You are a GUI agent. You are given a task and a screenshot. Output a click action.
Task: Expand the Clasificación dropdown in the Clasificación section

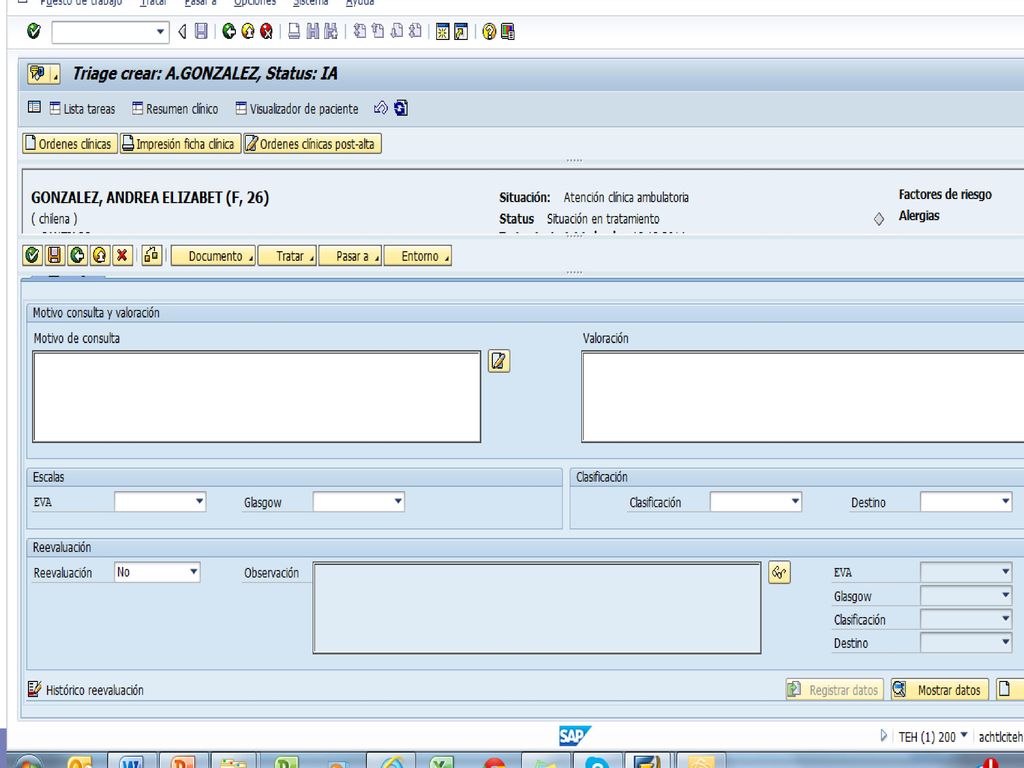click(795, 502)
